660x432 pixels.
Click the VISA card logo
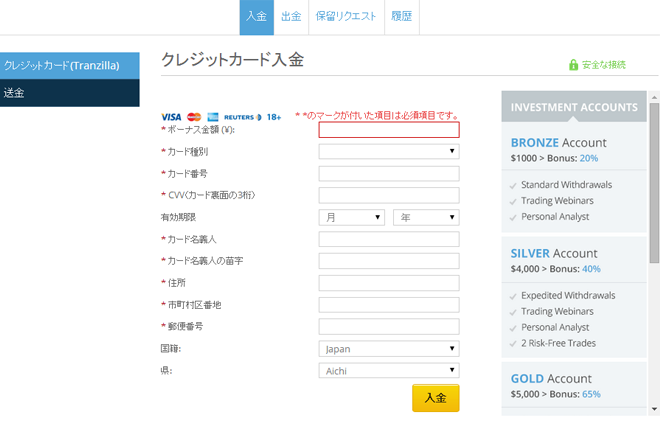click(x=171, y=117)
